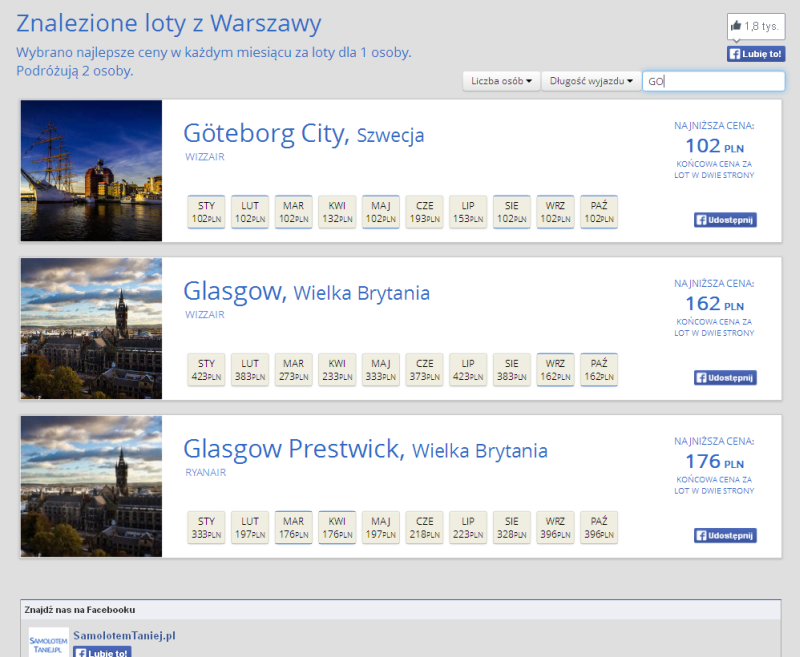Click the 162 PLN lowest price for Glasgow
800x657 pixels.
[x=714, y=304]
